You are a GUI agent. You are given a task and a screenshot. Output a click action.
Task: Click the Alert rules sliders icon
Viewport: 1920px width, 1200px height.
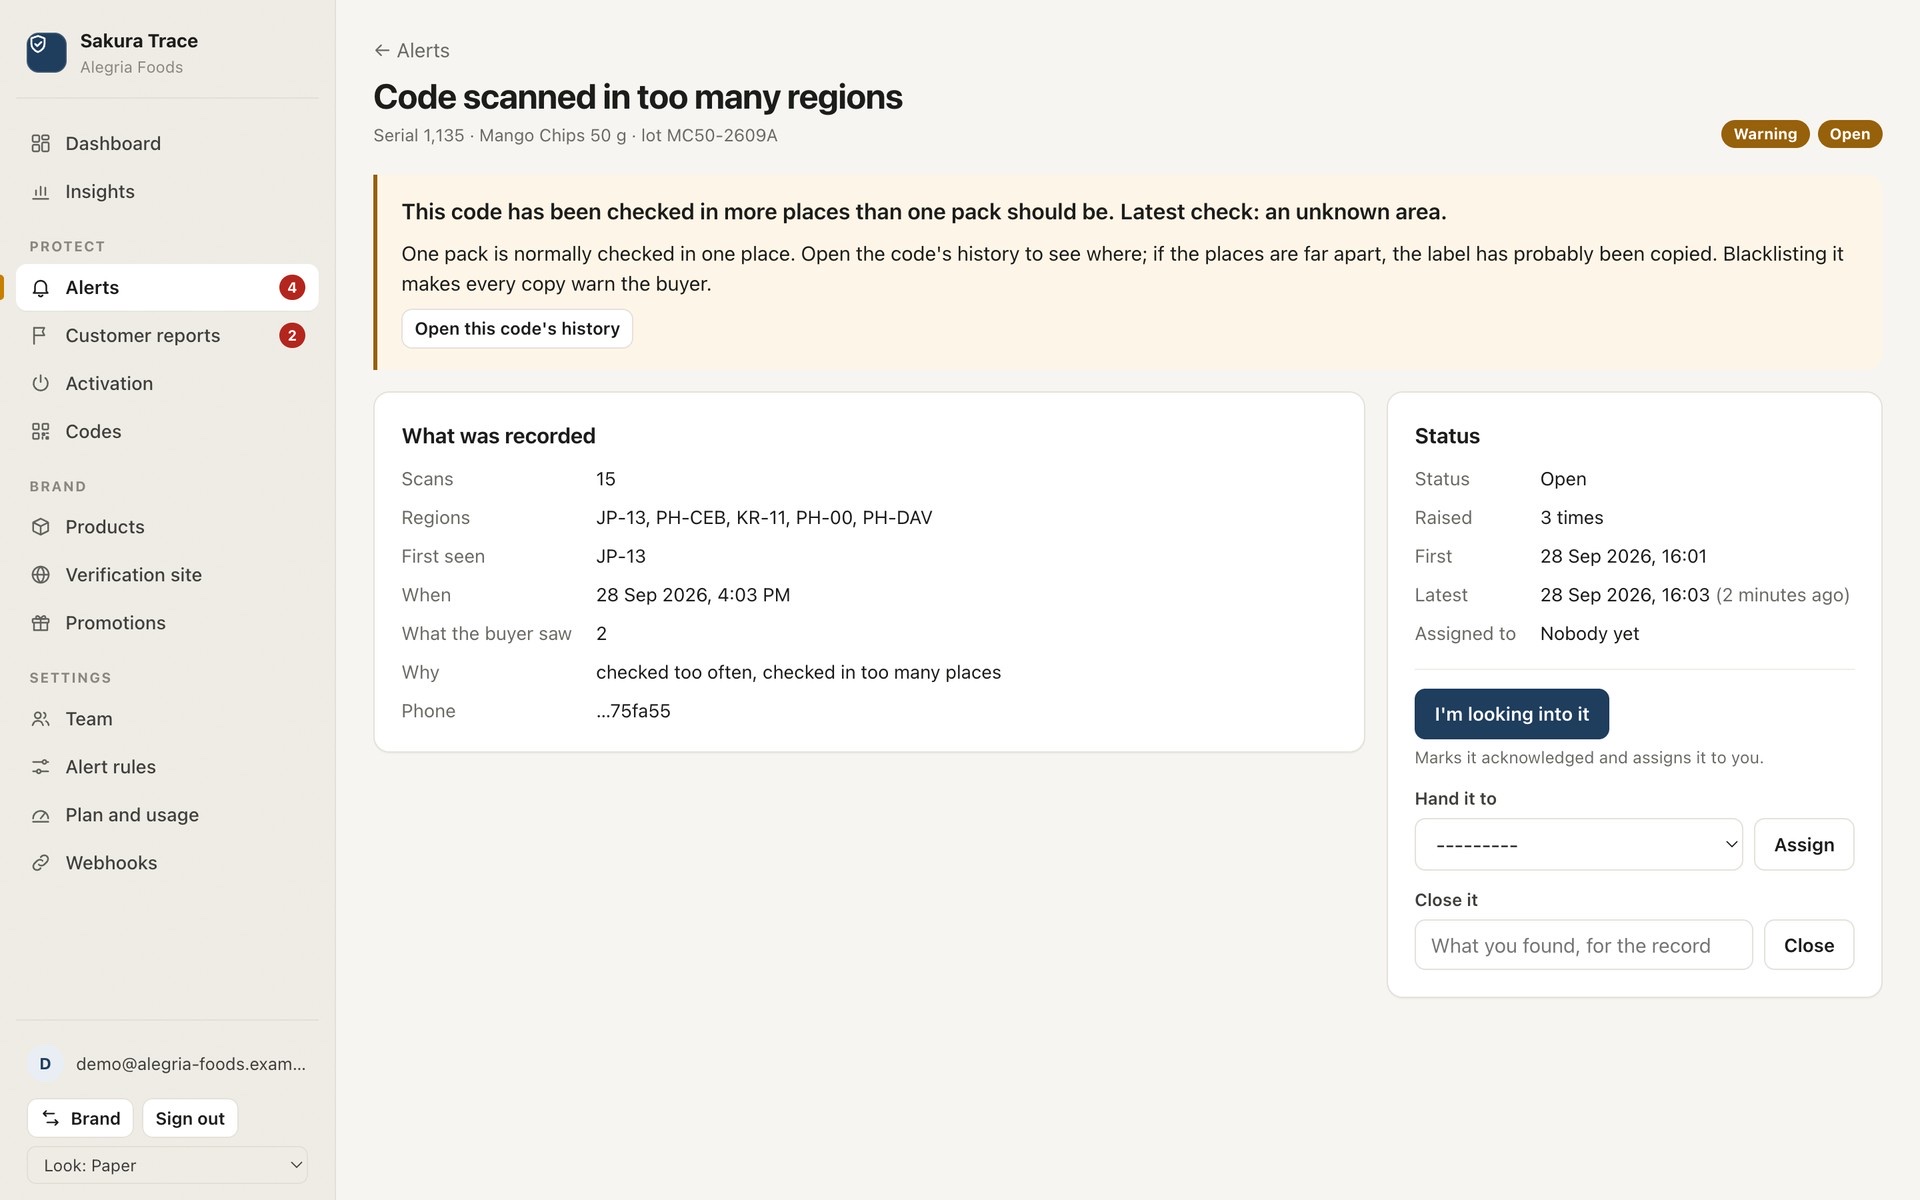(40, 767)
